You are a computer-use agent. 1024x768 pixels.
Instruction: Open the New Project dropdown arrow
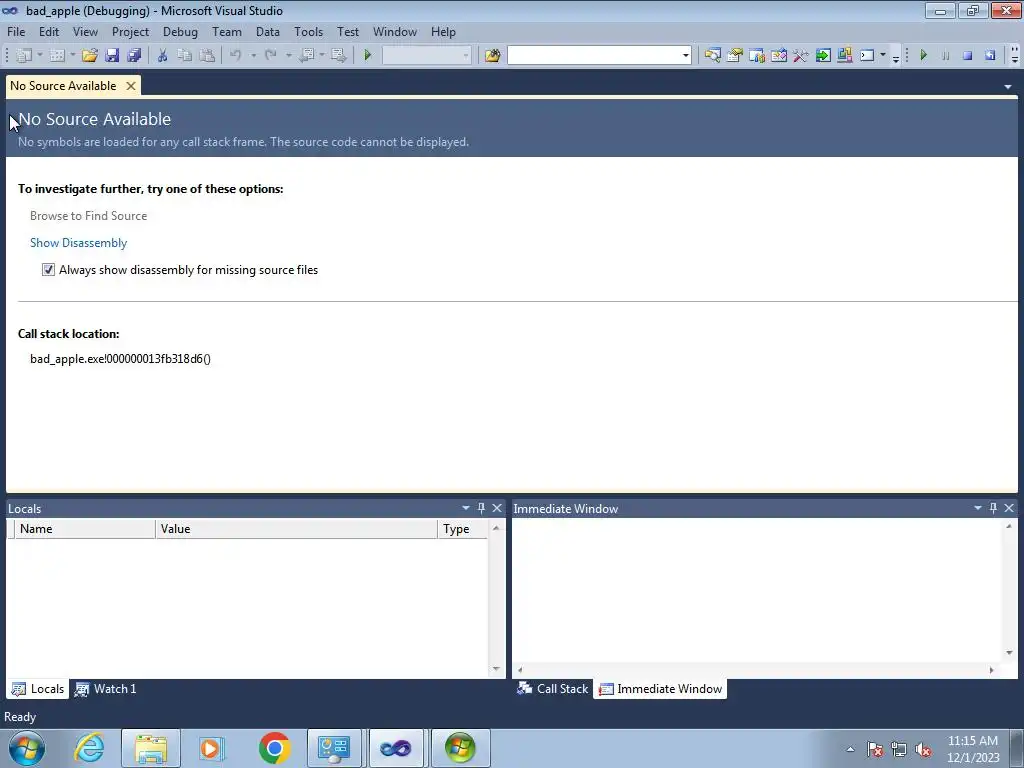pos(39,56)
